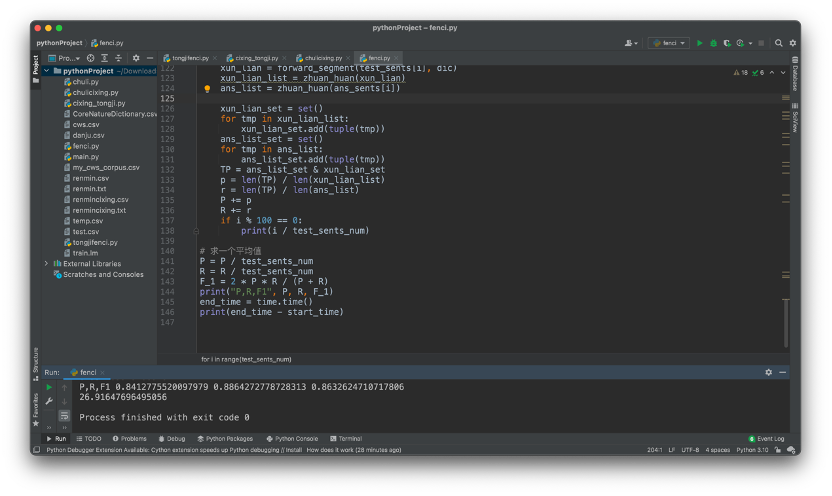Screen dimensions: 832x496
Task: Click the Install link in status bar
Action: (293, 450)
